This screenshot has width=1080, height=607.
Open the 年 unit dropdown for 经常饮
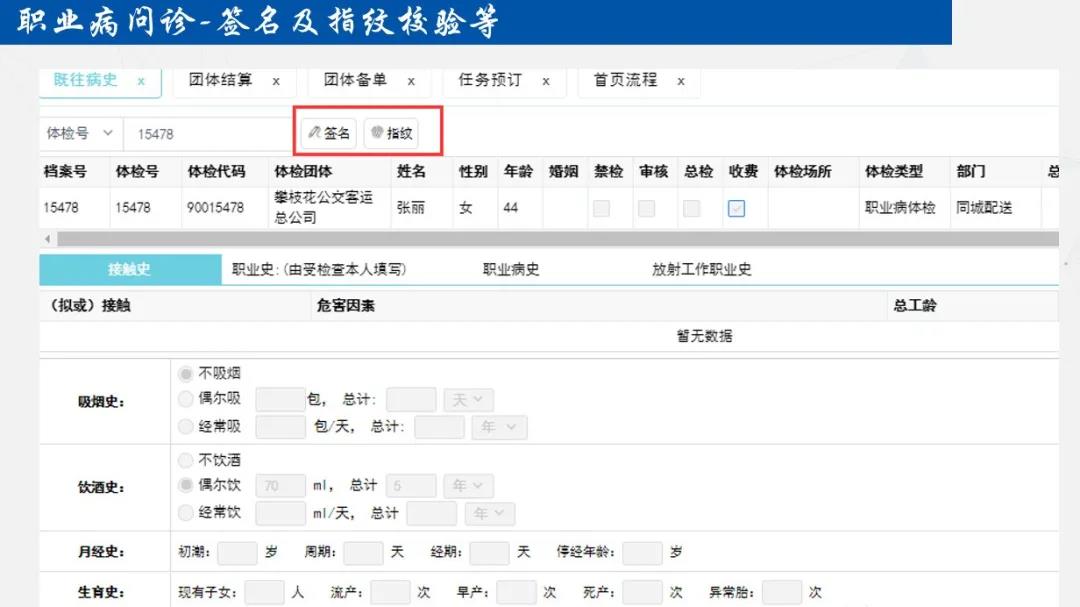pyautogui.click(x=490, y=513)
